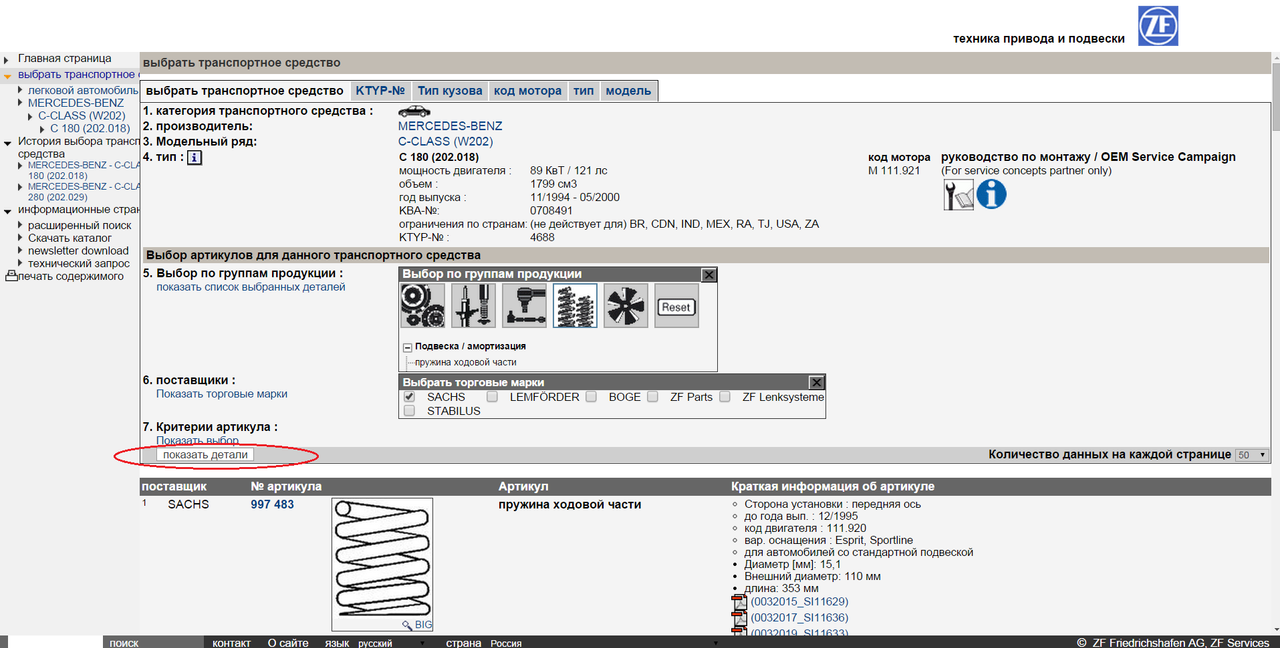Select легковой автомобиль in sidebar tree
1280x648 pixels.
(x=83, y=90)
